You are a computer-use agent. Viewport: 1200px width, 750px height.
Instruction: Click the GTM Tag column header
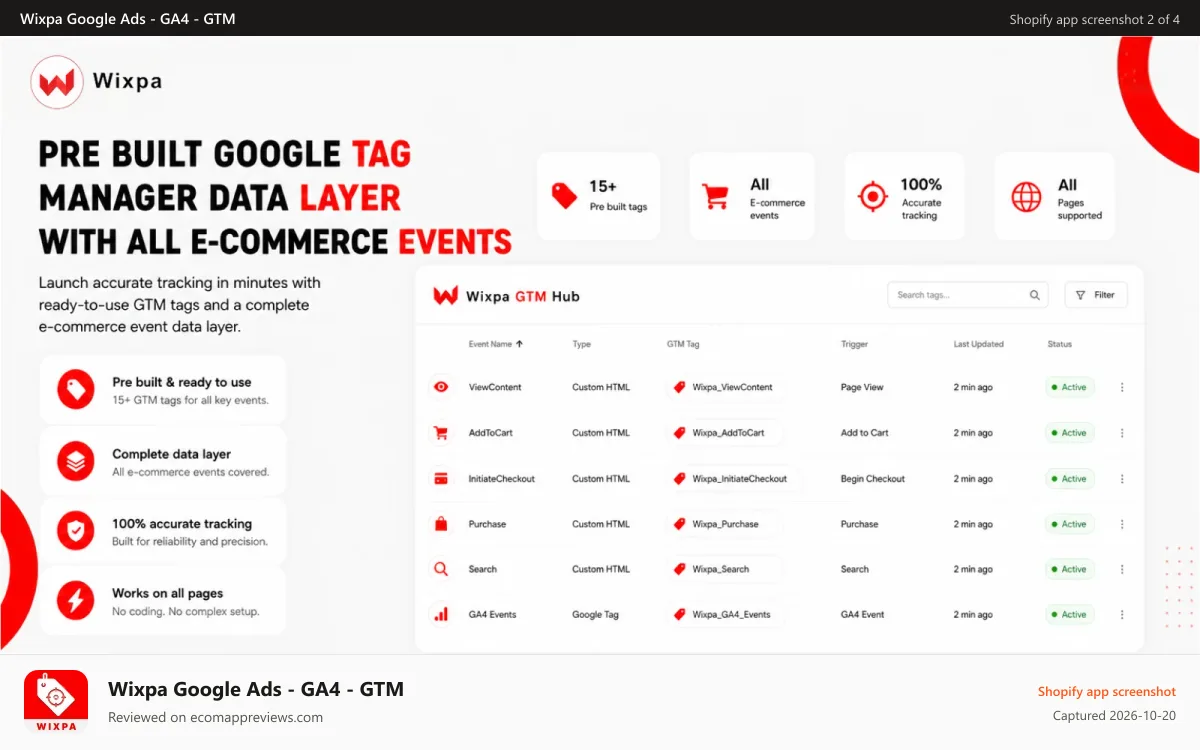(683, 344)
